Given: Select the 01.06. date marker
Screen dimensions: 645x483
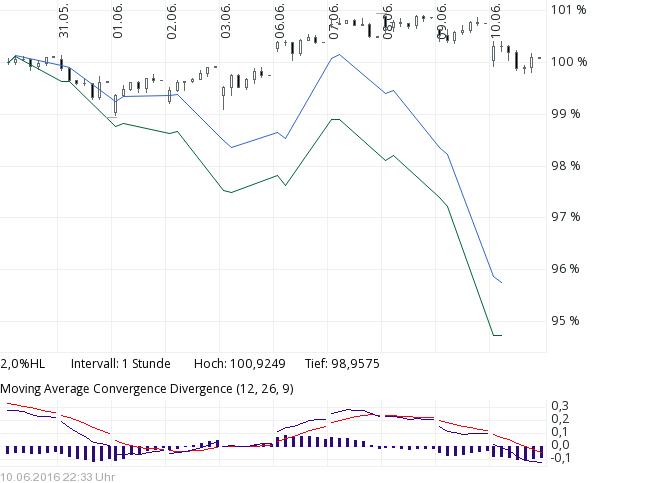Looking at the screenshot, I should 118,20.
